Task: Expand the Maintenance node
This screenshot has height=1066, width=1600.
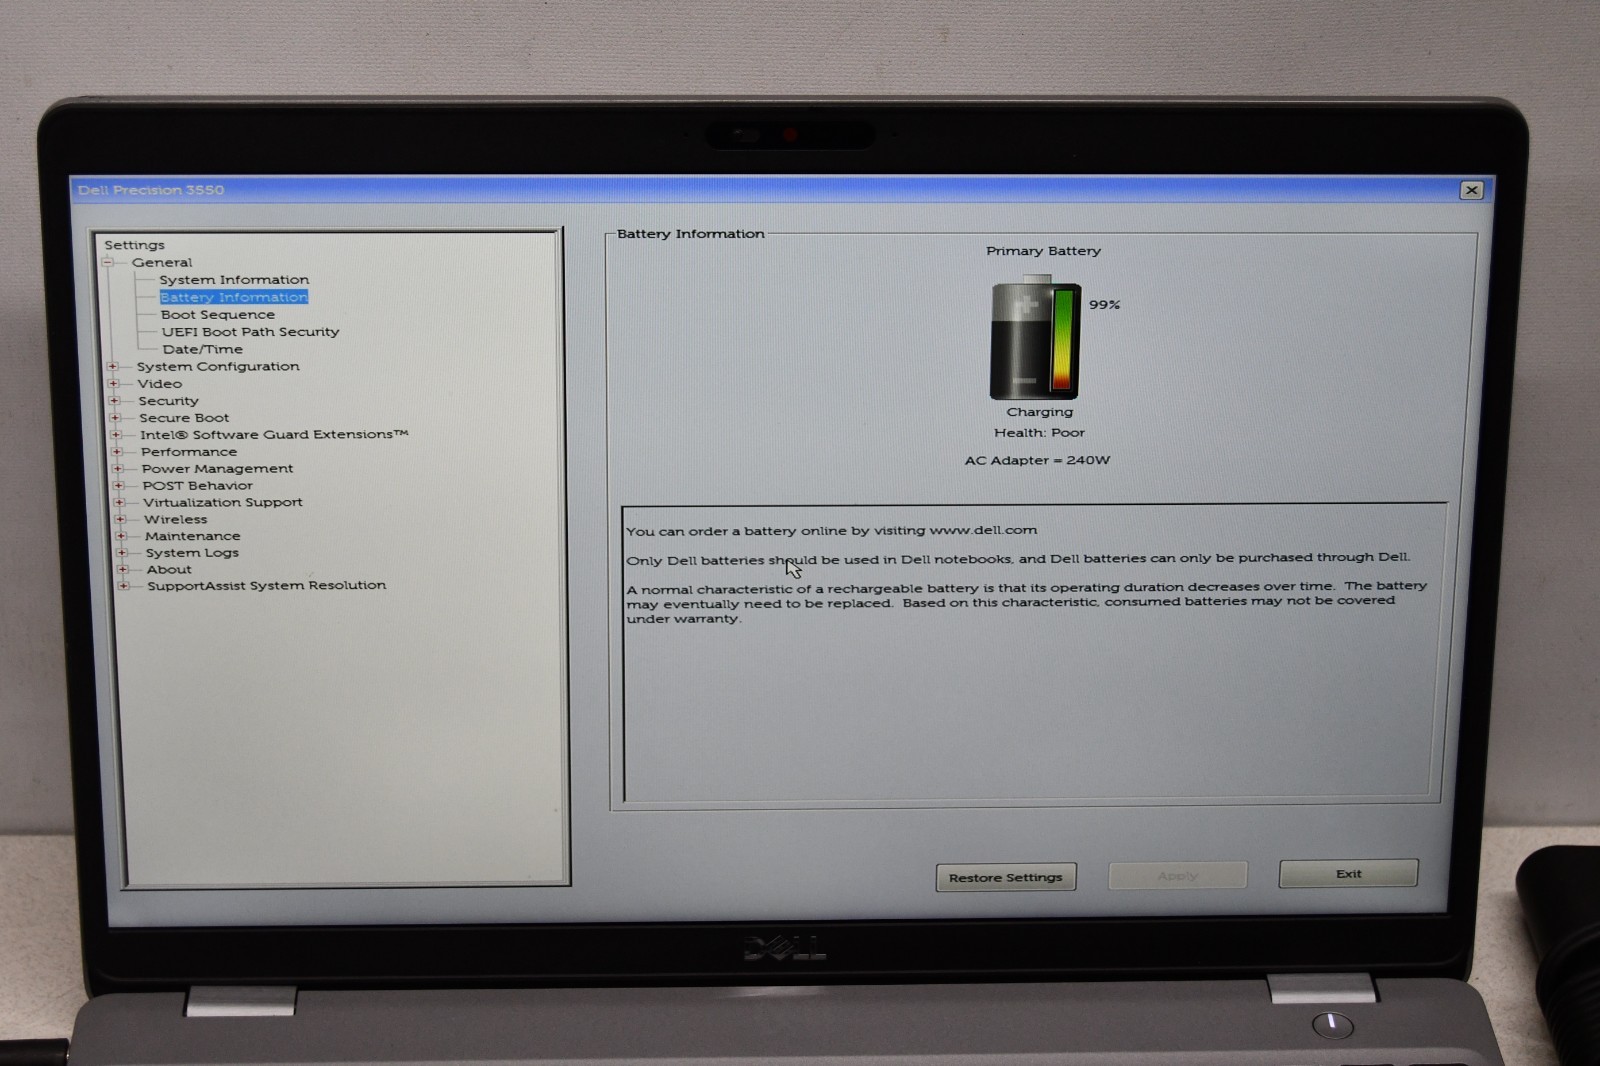Action: point(121,536)
